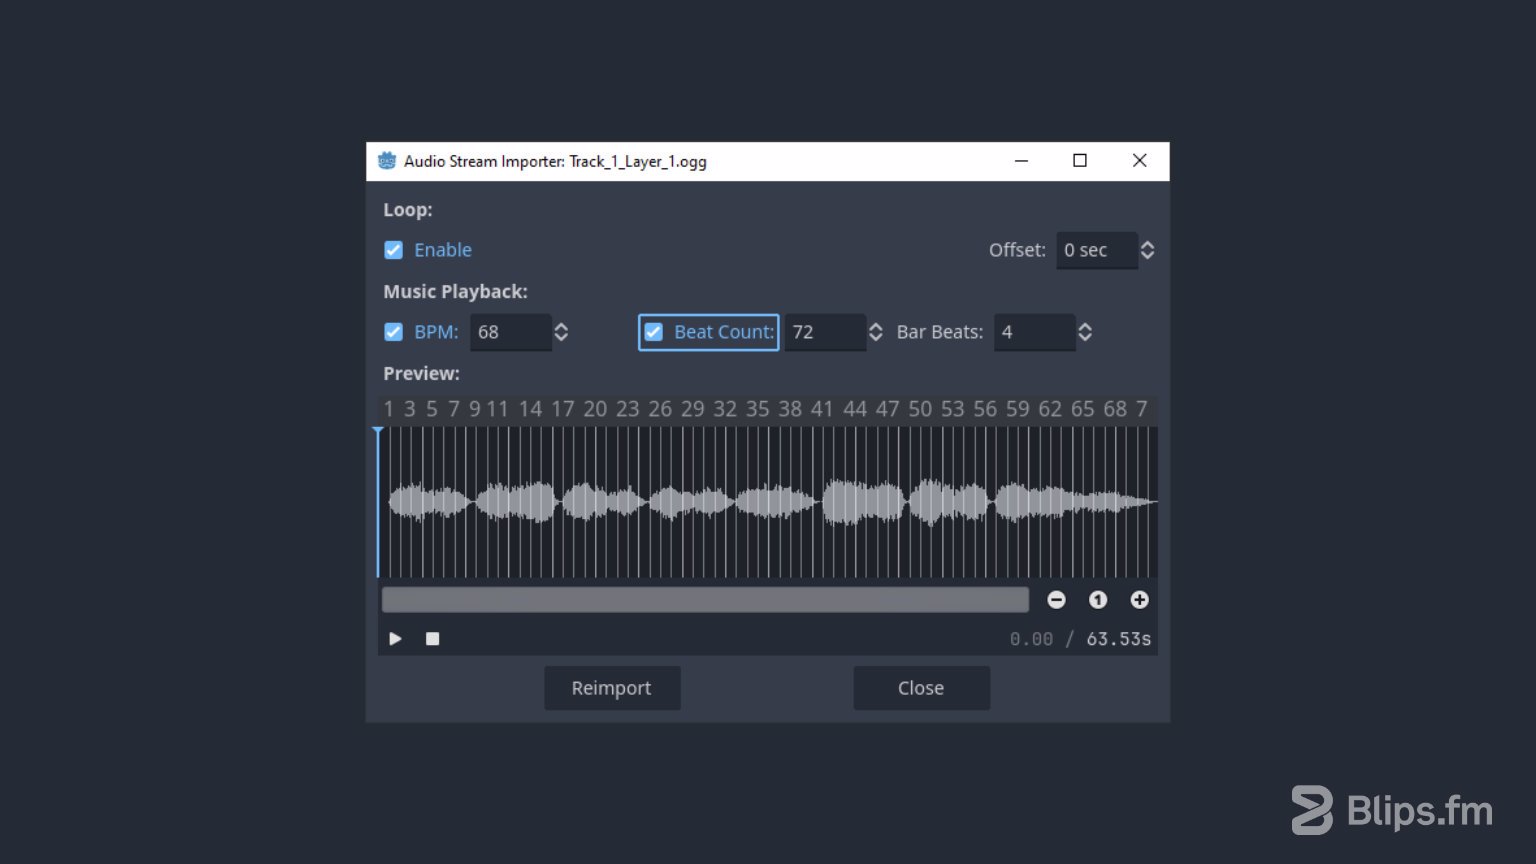Screen dimensions: 1536x864
Task: Click the Music Playback label
Action: tap(455, 292)
